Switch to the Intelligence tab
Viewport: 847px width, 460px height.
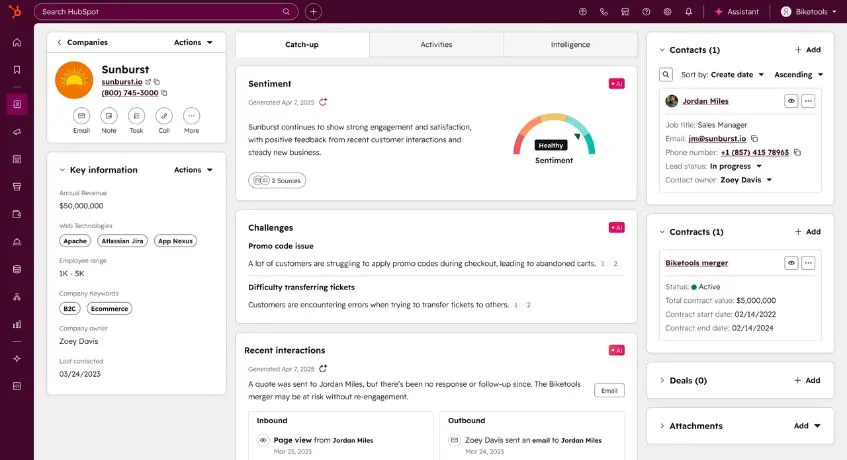(570, 44)
